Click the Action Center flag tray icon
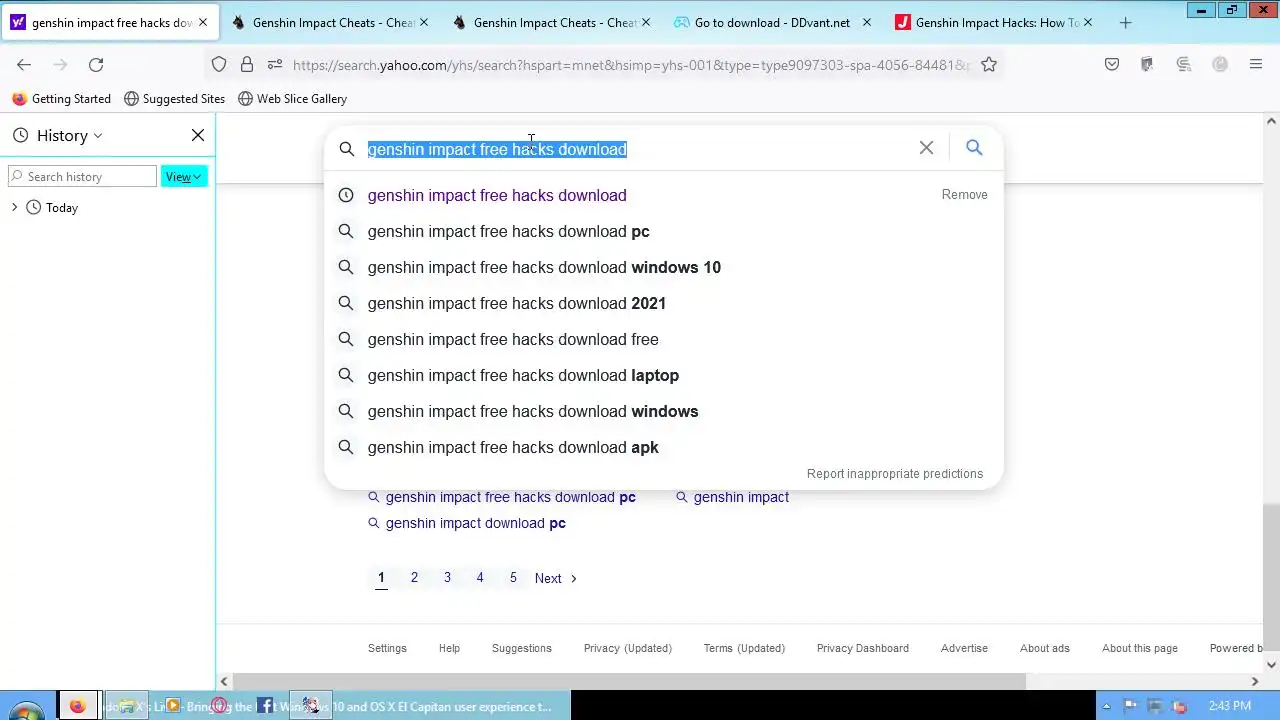Screen dimensions: 1280x720 [x=1130, y=706]
